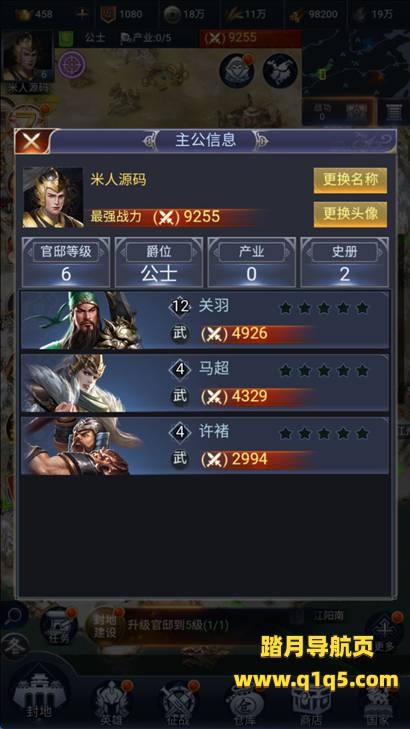
Task: Open the 英雄 helmet icon
Action: coord(112,701)
